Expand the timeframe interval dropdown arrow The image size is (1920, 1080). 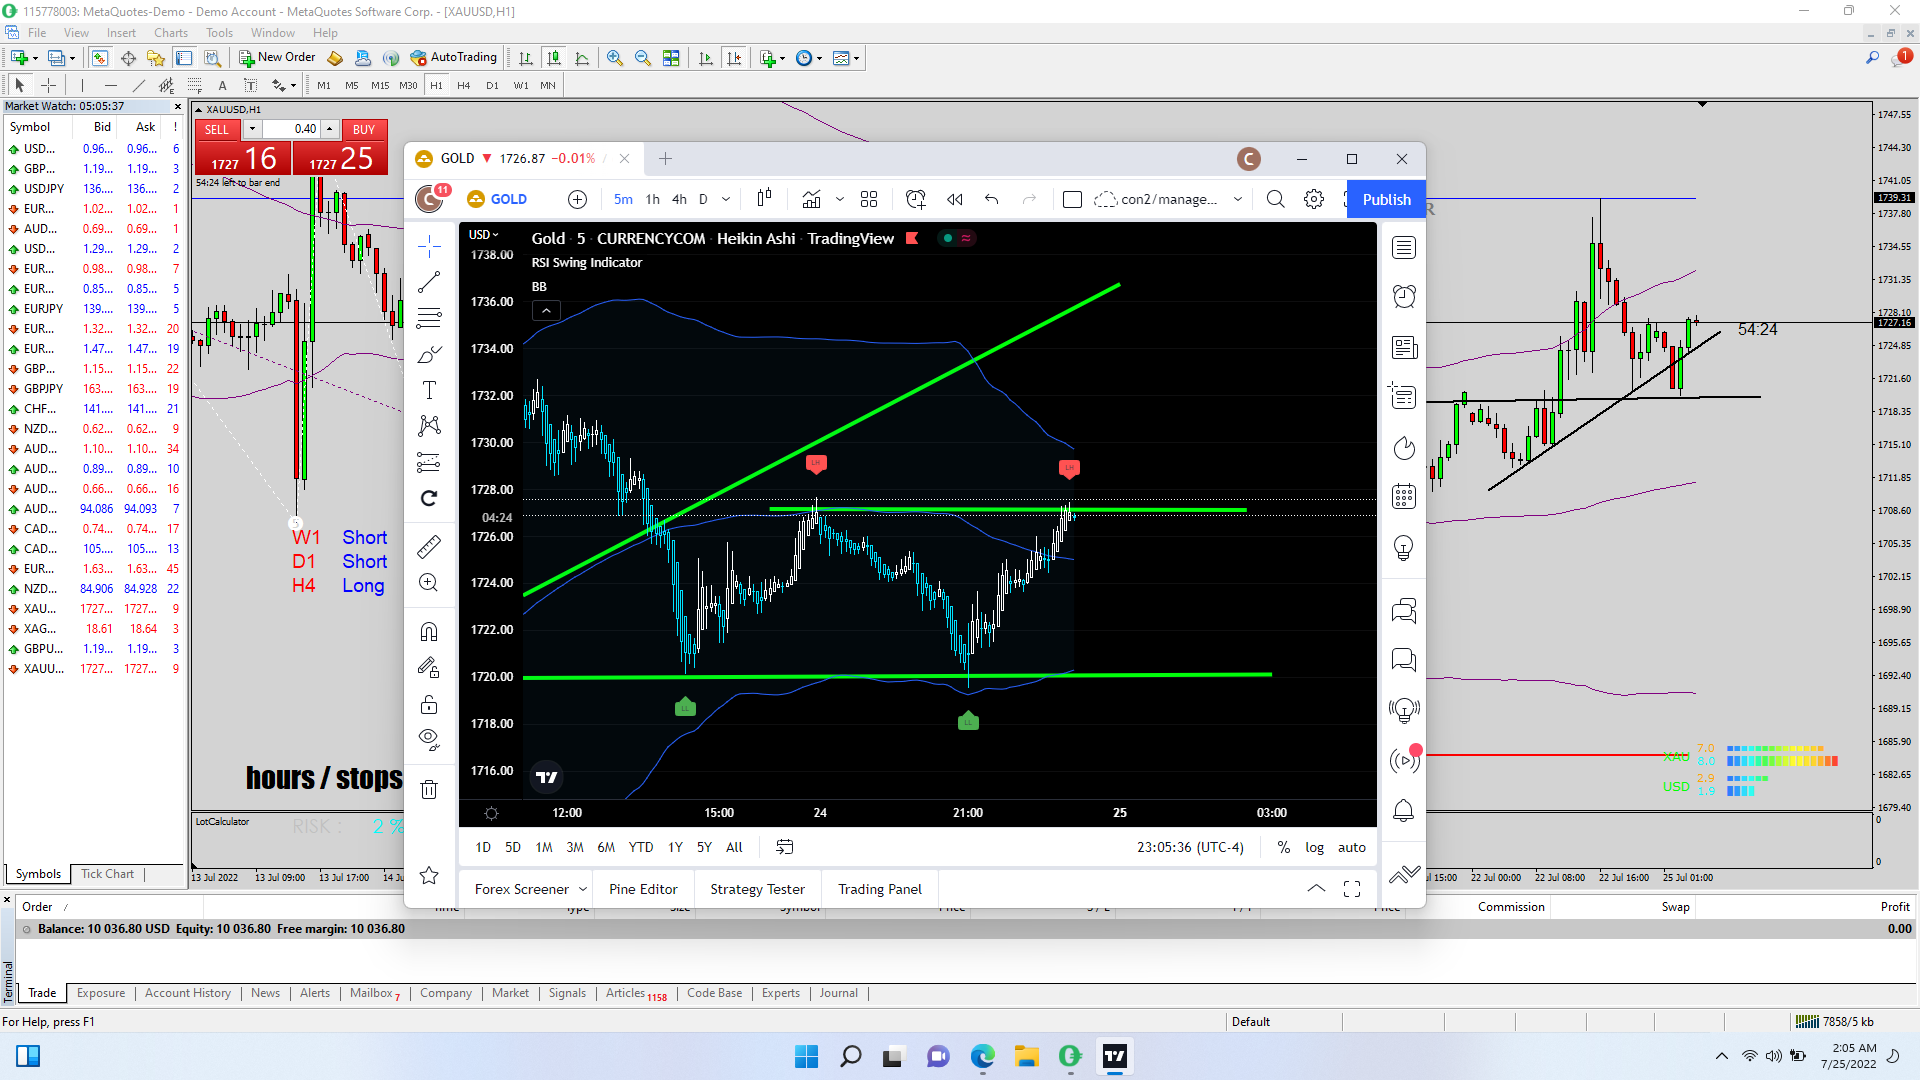coord(726,199)
